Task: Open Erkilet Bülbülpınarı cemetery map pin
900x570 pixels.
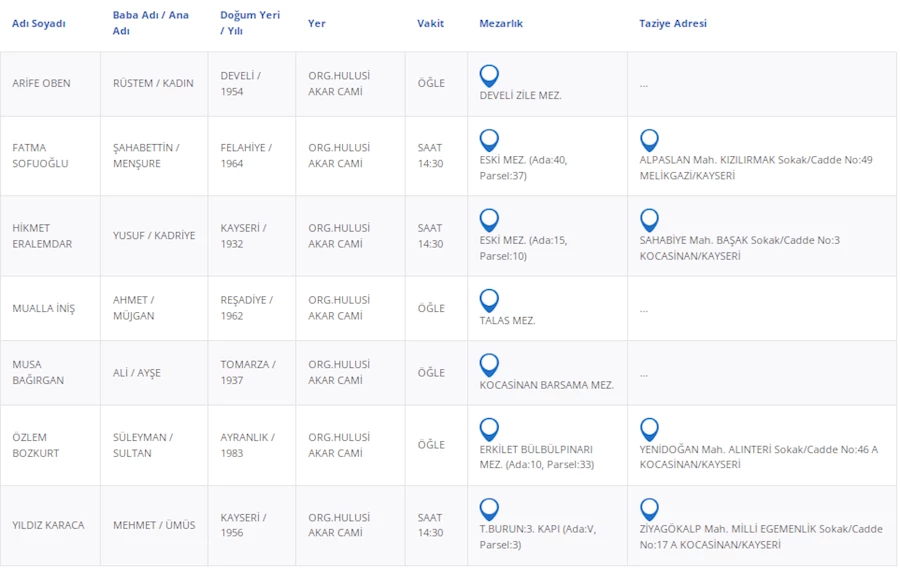Action: pos(489,429)
